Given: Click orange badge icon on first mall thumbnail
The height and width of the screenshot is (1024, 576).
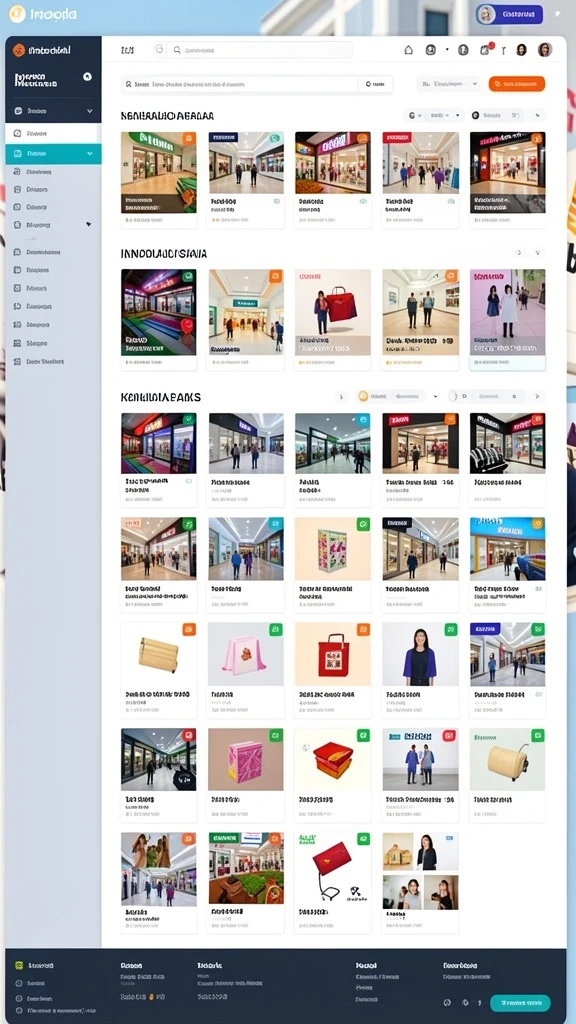Looking at the screenshot, I should pos(189,138).
